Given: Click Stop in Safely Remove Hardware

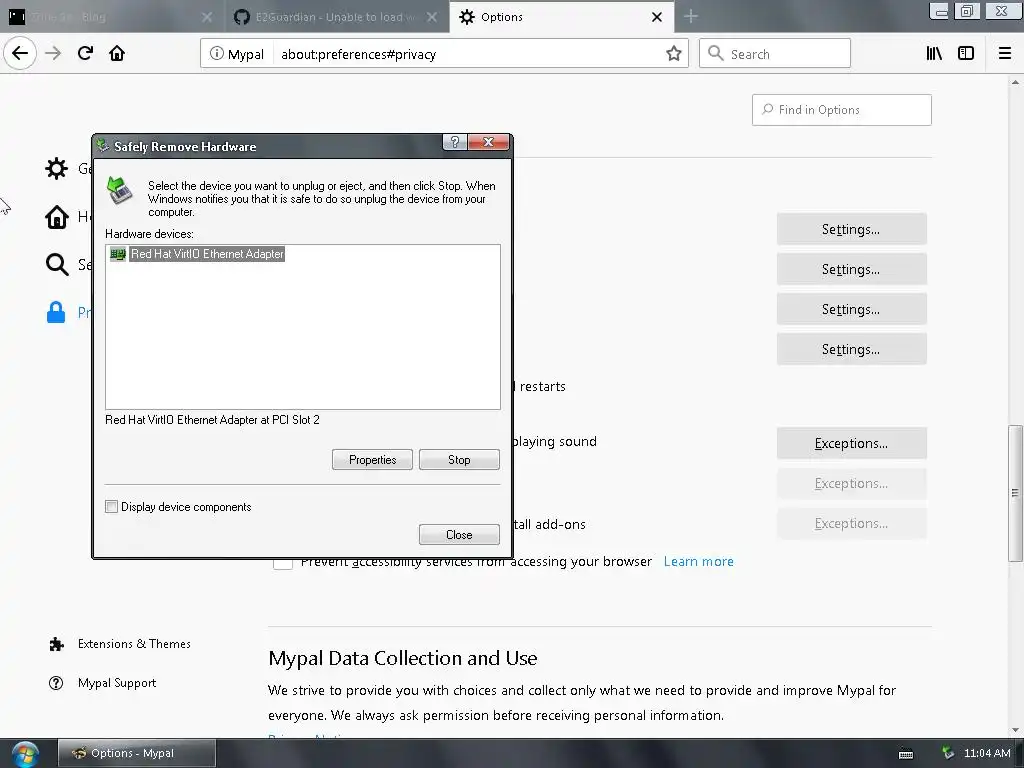Looking at the screenshot, I should pyautogui.click(x=459, y=460).
